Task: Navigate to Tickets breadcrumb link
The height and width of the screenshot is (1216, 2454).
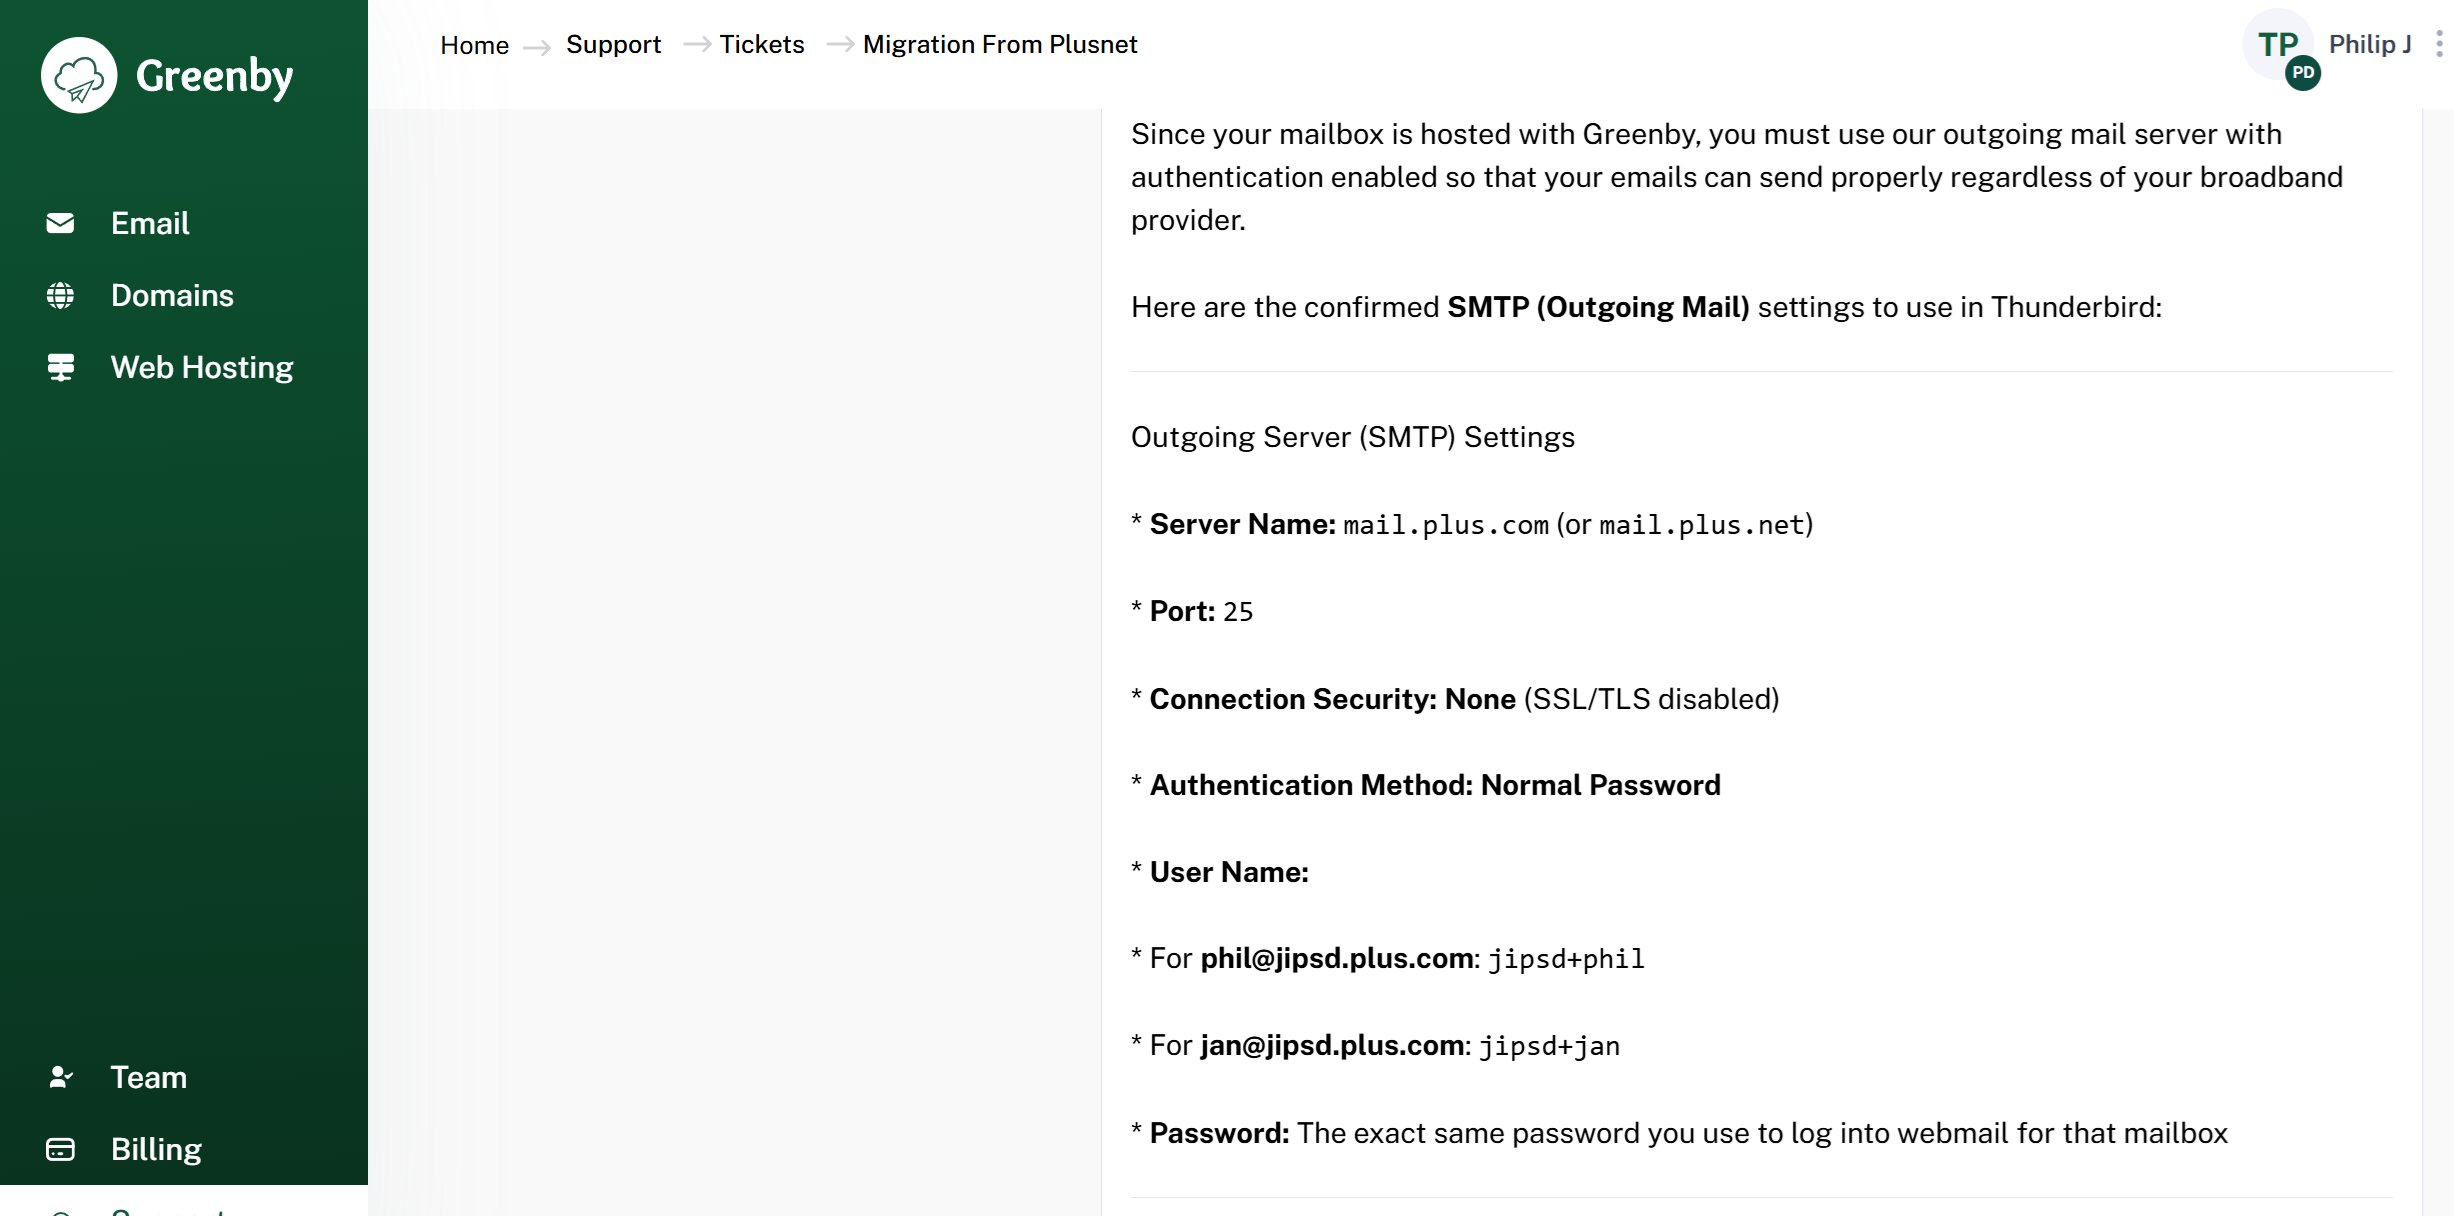Action: [761, 44]
